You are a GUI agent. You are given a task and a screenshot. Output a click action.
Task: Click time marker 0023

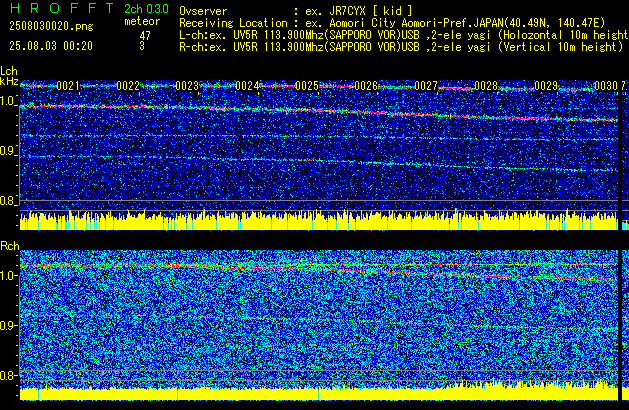[187, 86]
